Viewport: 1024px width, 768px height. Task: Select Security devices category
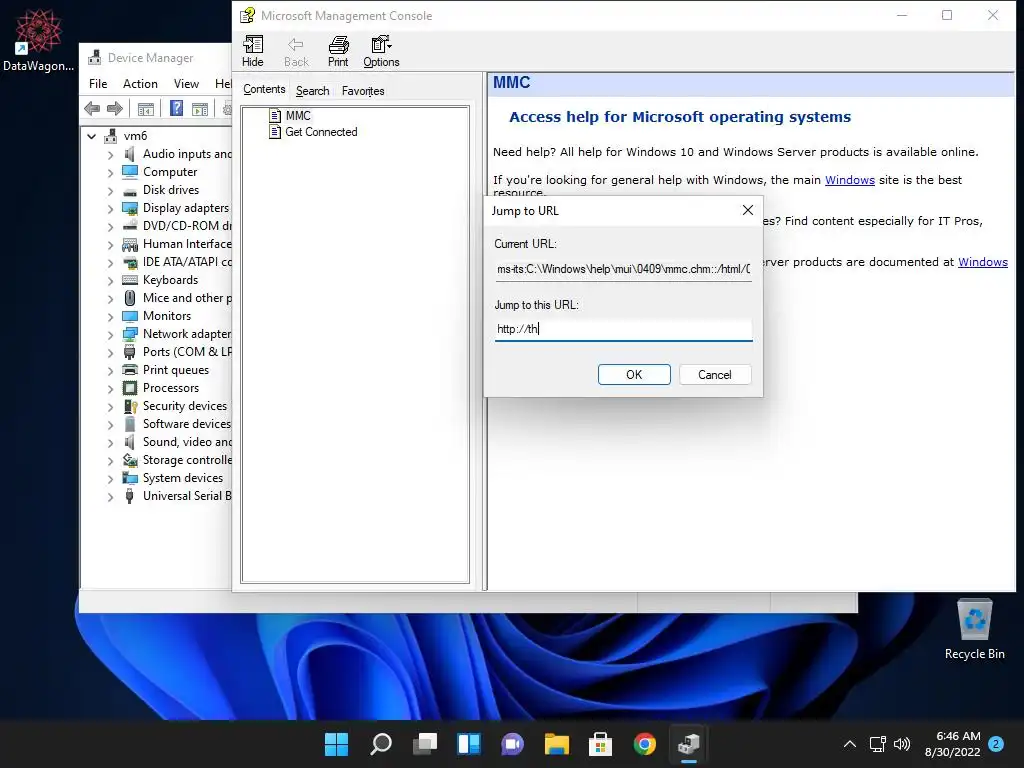point(185,406)
